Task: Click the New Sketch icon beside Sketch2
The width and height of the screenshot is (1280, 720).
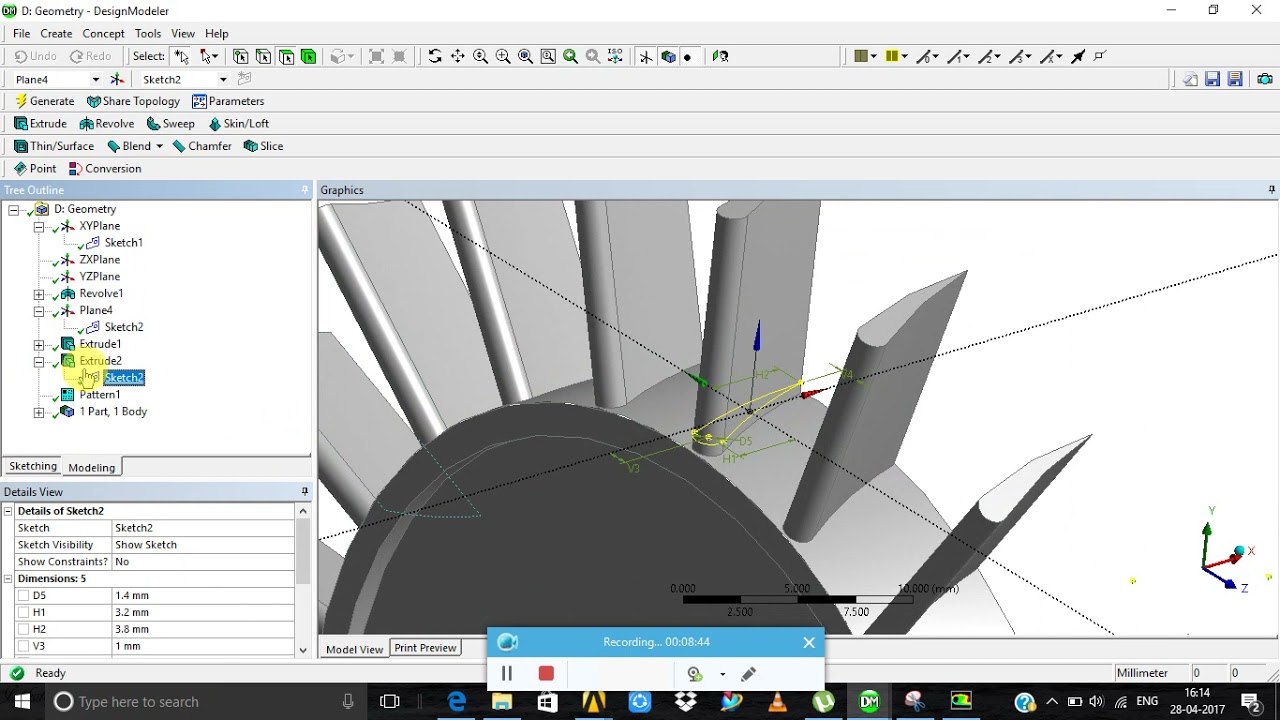Action: tap(244, 79)
